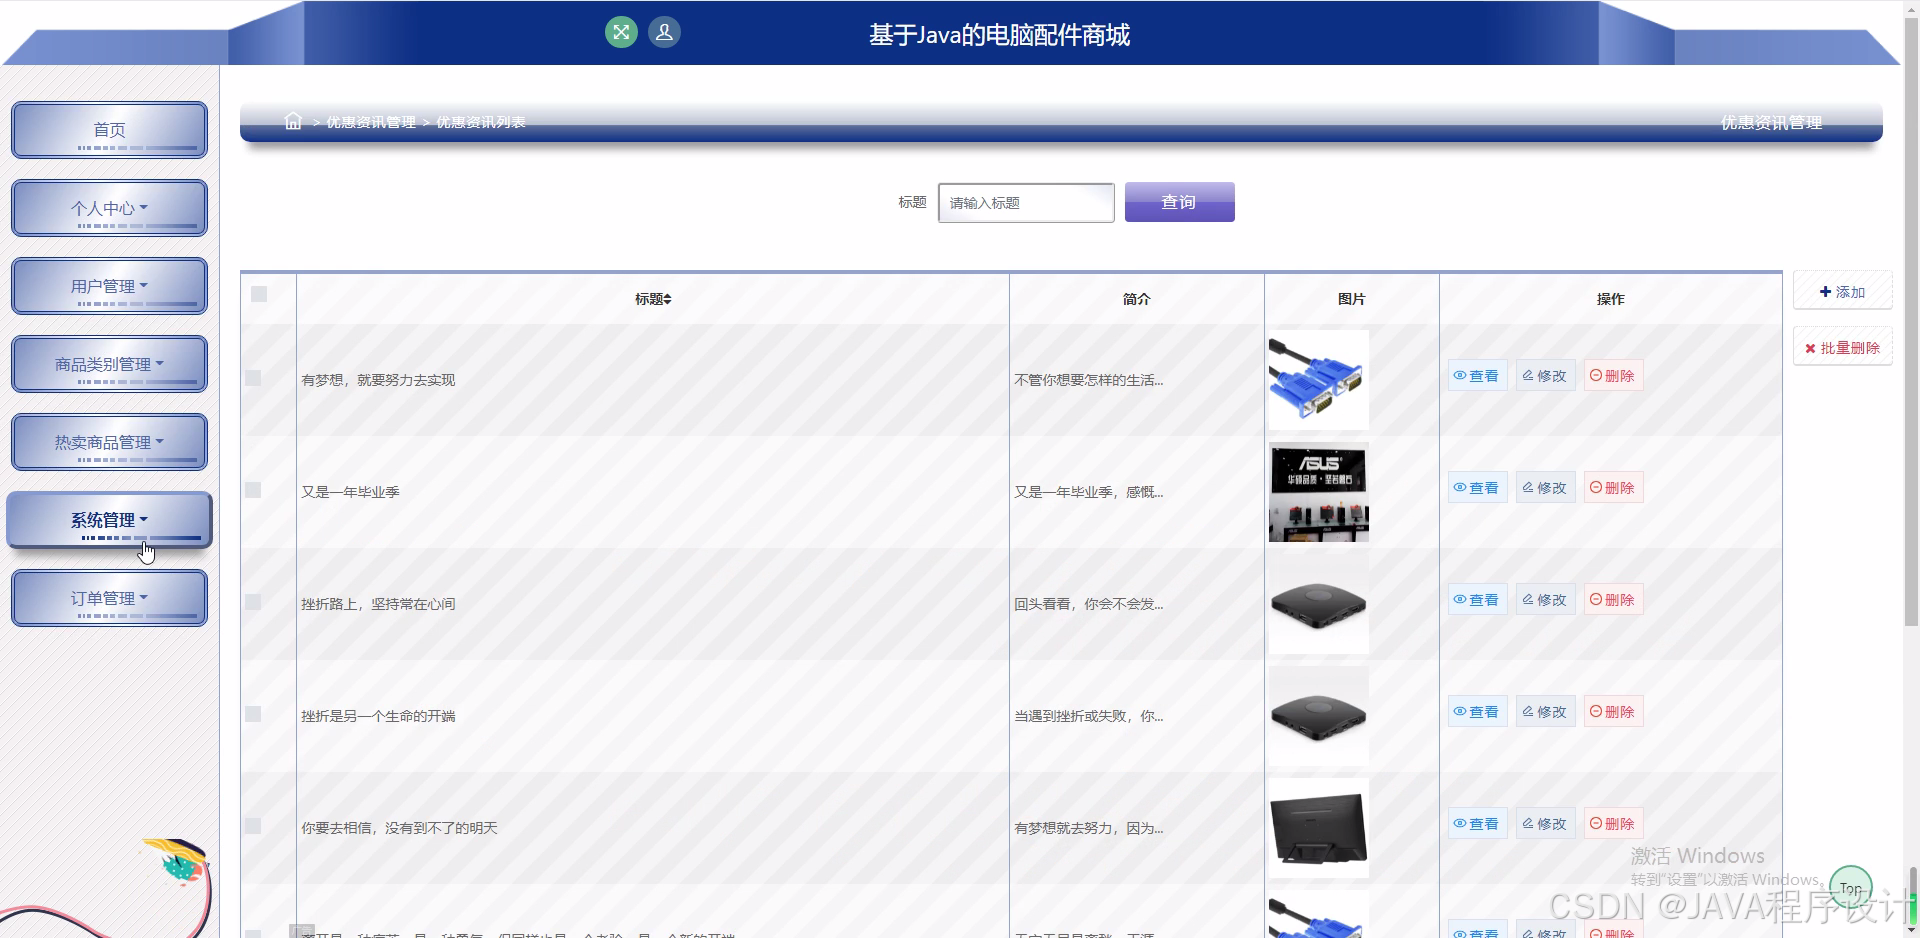
Task: Sort table by 标题 column arrows
Action: (x=668, y=299)
